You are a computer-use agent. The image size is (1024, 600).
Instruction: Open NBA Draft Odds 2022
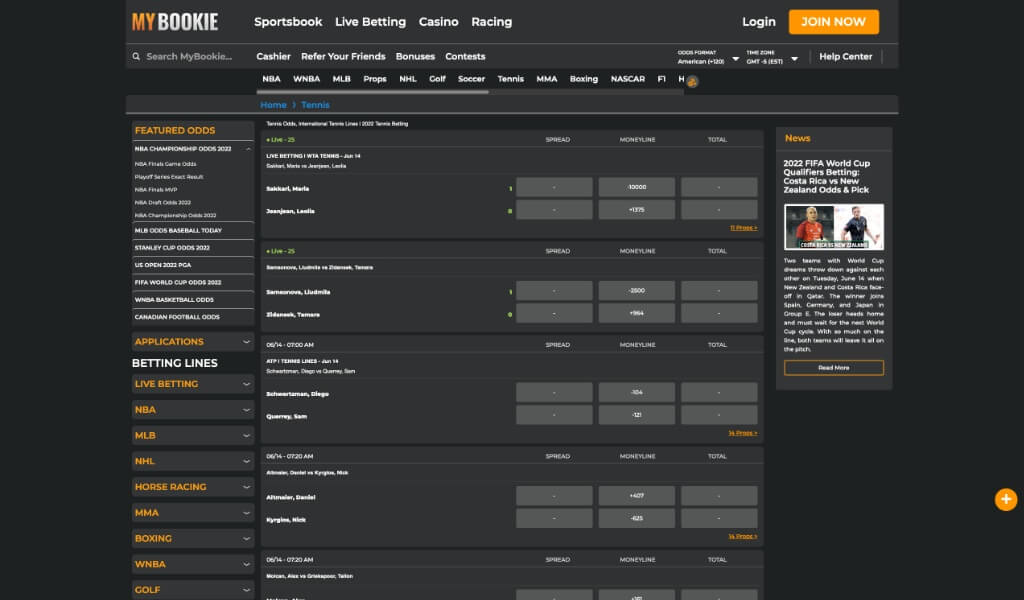tap(163, 202)
